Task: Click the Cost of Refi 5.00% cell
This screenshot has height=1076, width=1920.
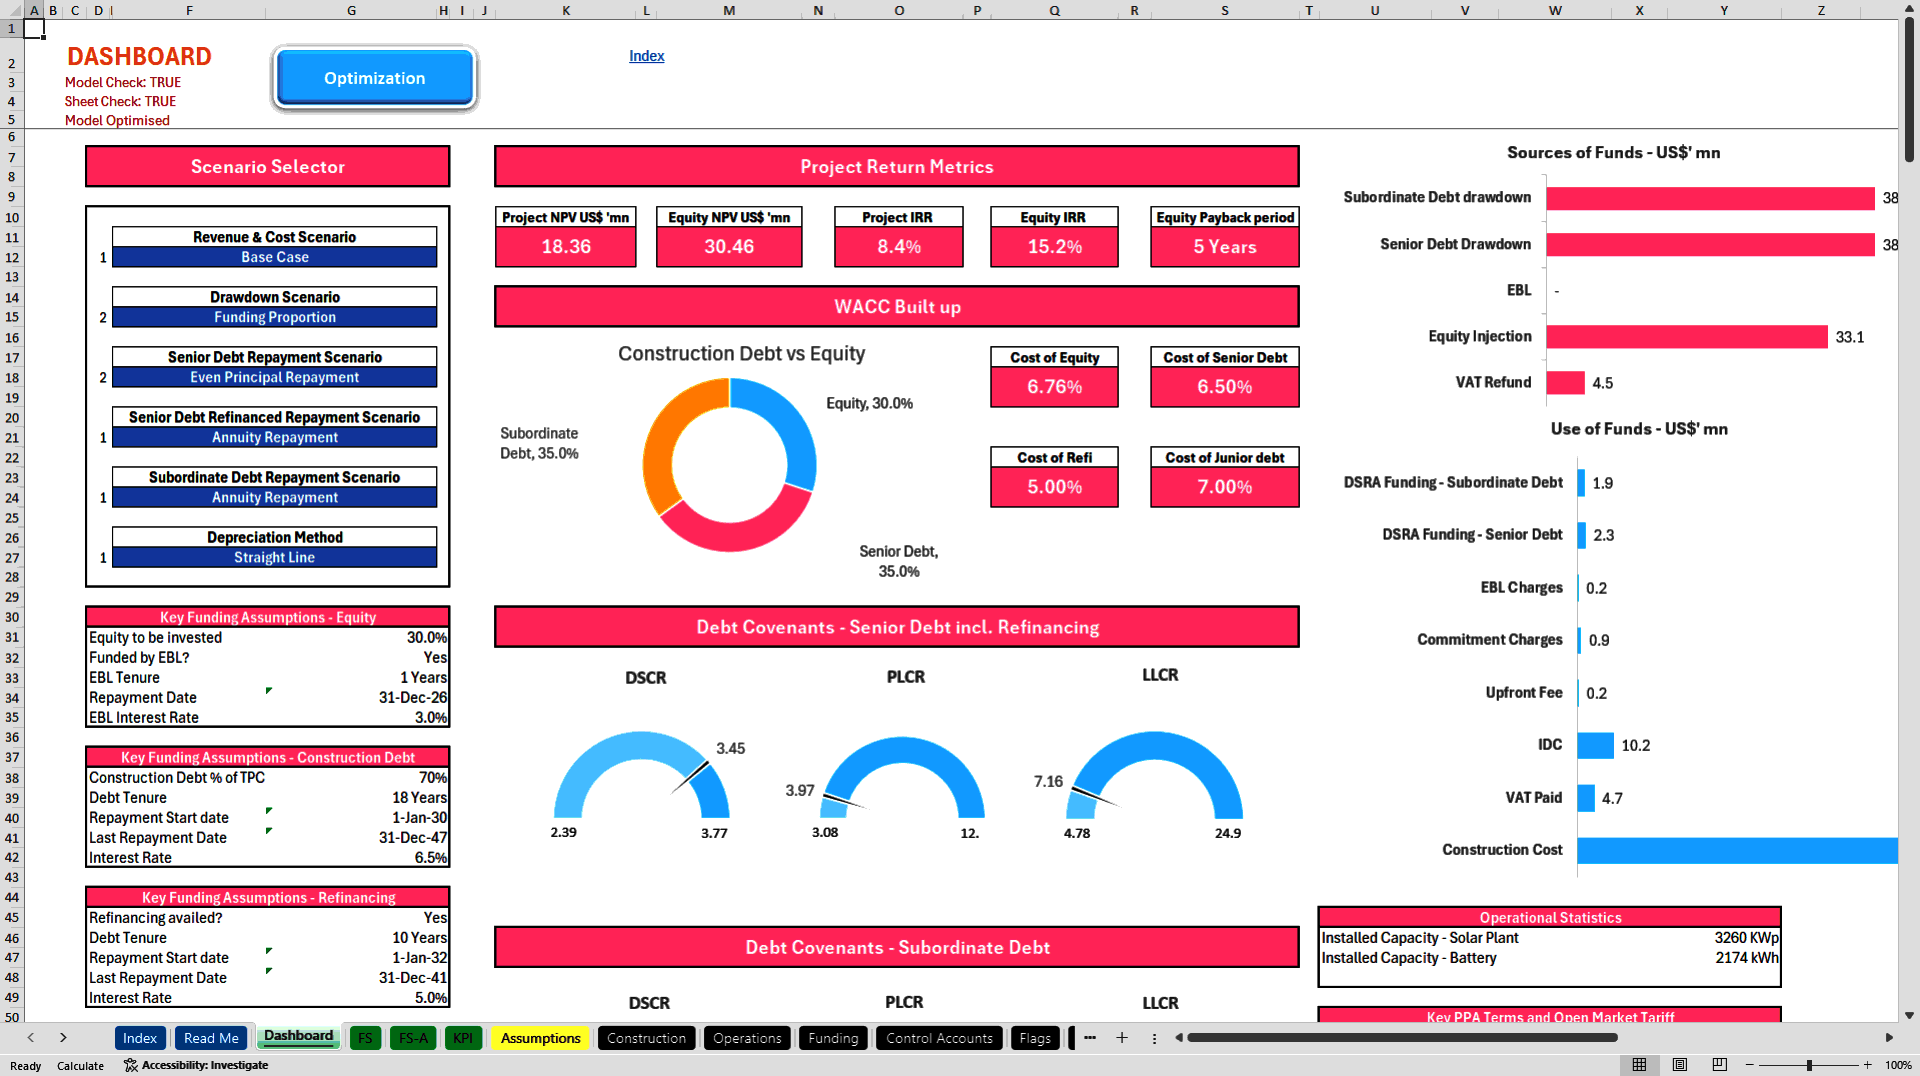Action: 1054,486
